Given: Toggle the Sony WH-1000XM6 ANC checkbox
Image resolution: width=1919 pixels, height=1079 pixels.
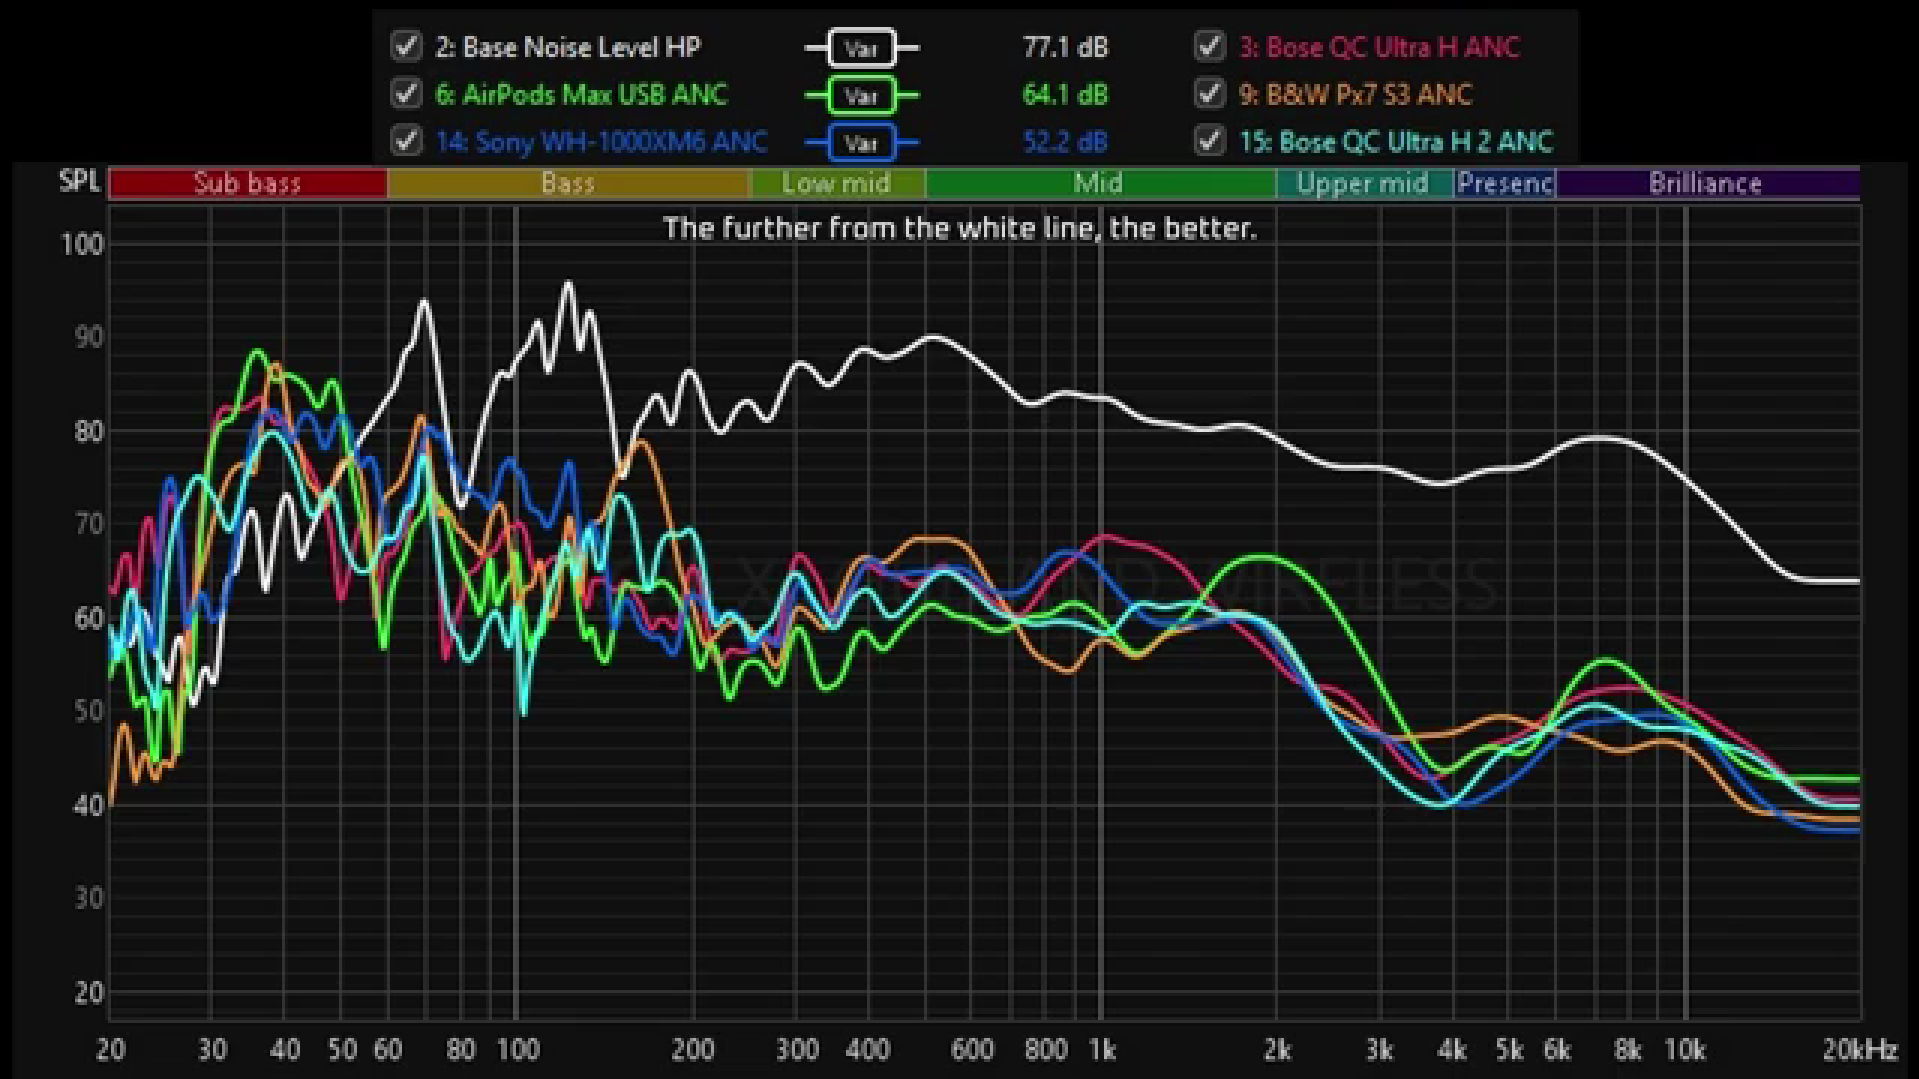Looking at the screenshot, I should coord(406,140).
